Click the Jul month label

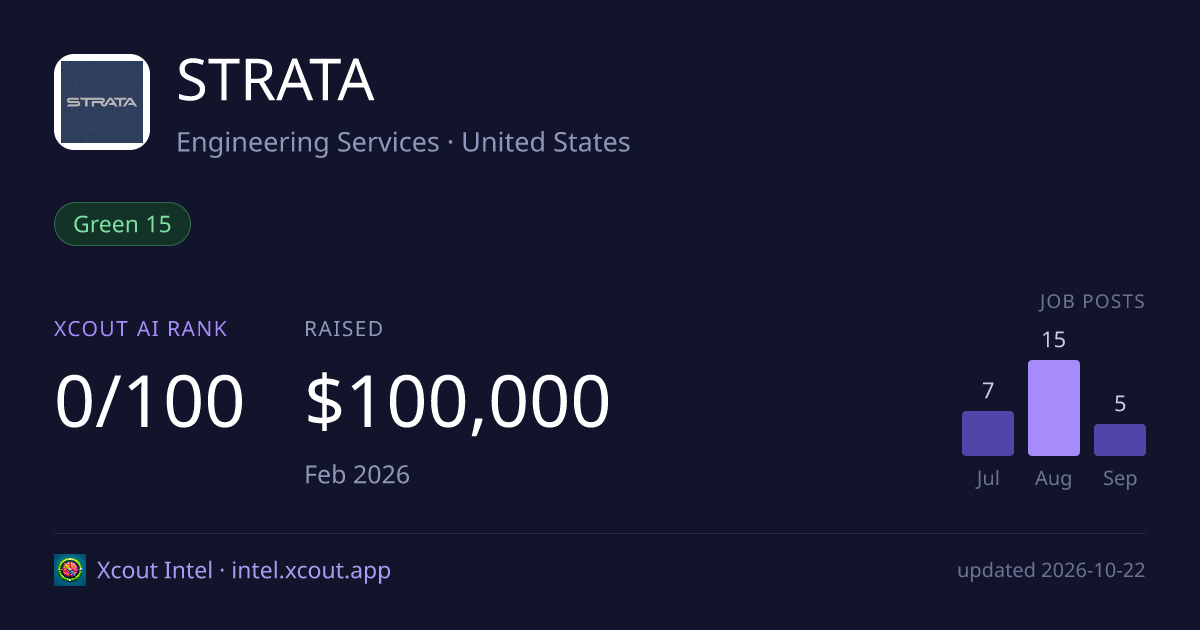pyautogui.click(x=988, y=479)
